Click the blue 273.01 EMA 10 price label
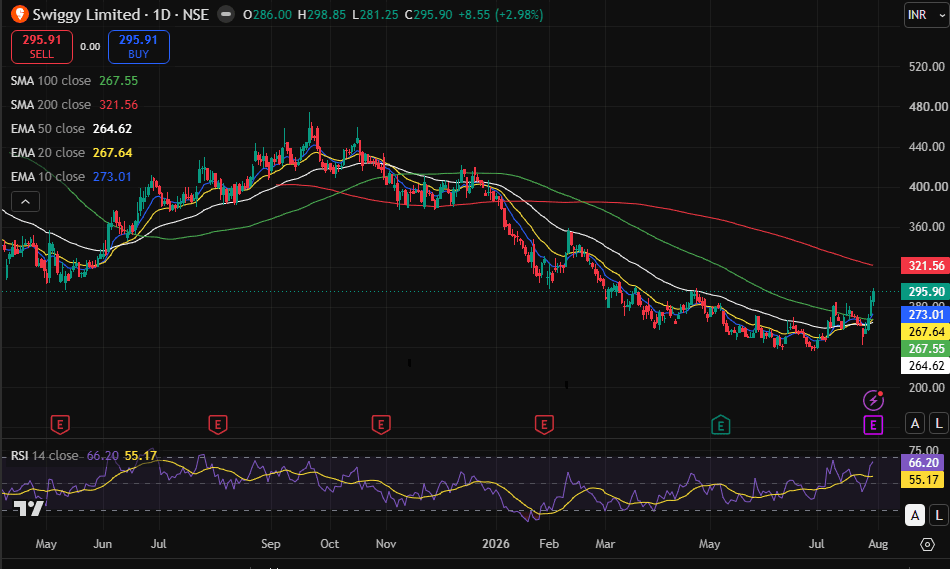The image size is (950, 569). (925, 314)
